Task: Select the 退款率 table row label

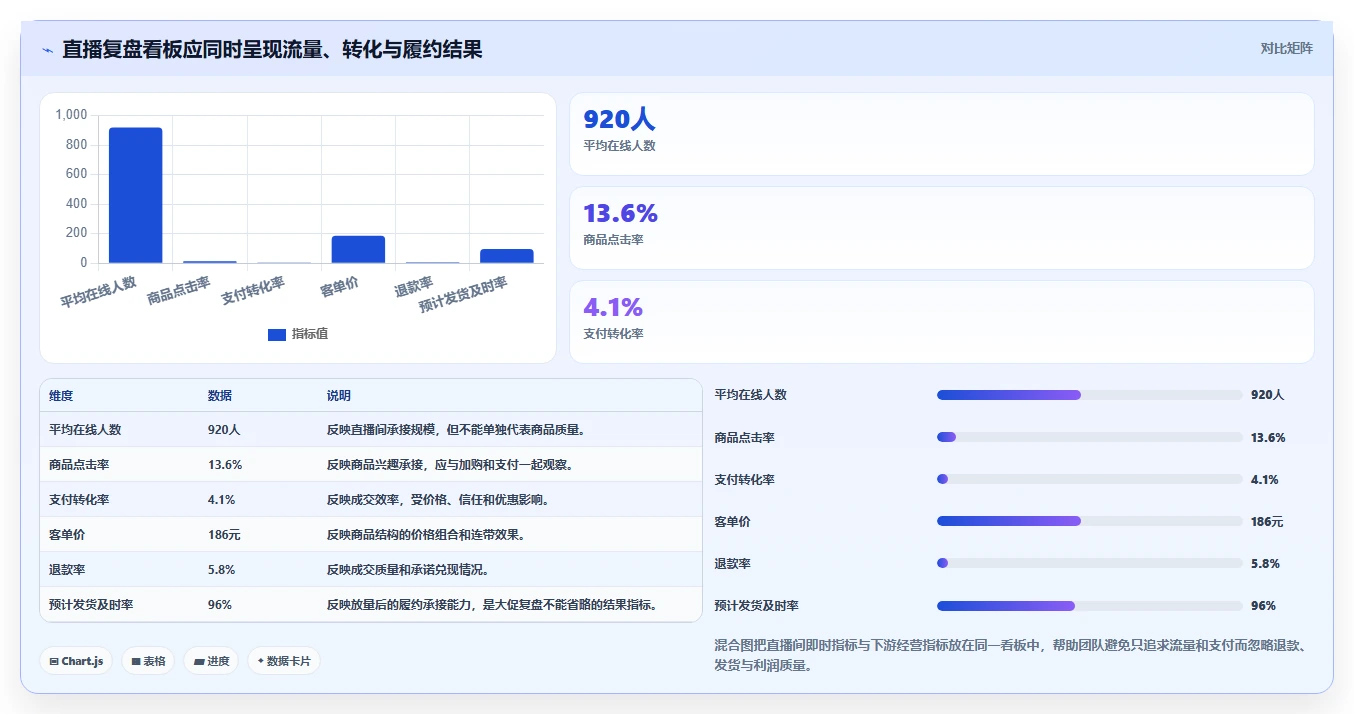Action: [67, 570]
